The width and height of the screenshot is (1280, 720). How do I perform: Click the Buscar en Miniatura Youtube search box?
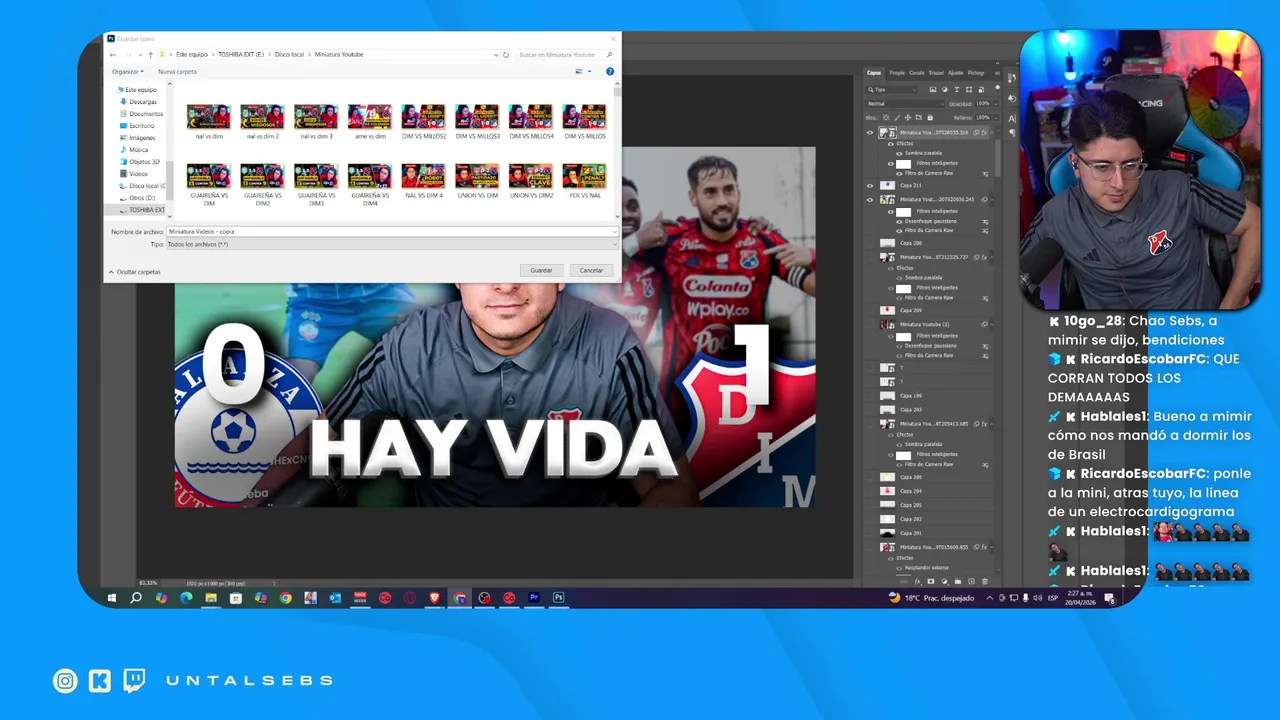pos(565,55)
